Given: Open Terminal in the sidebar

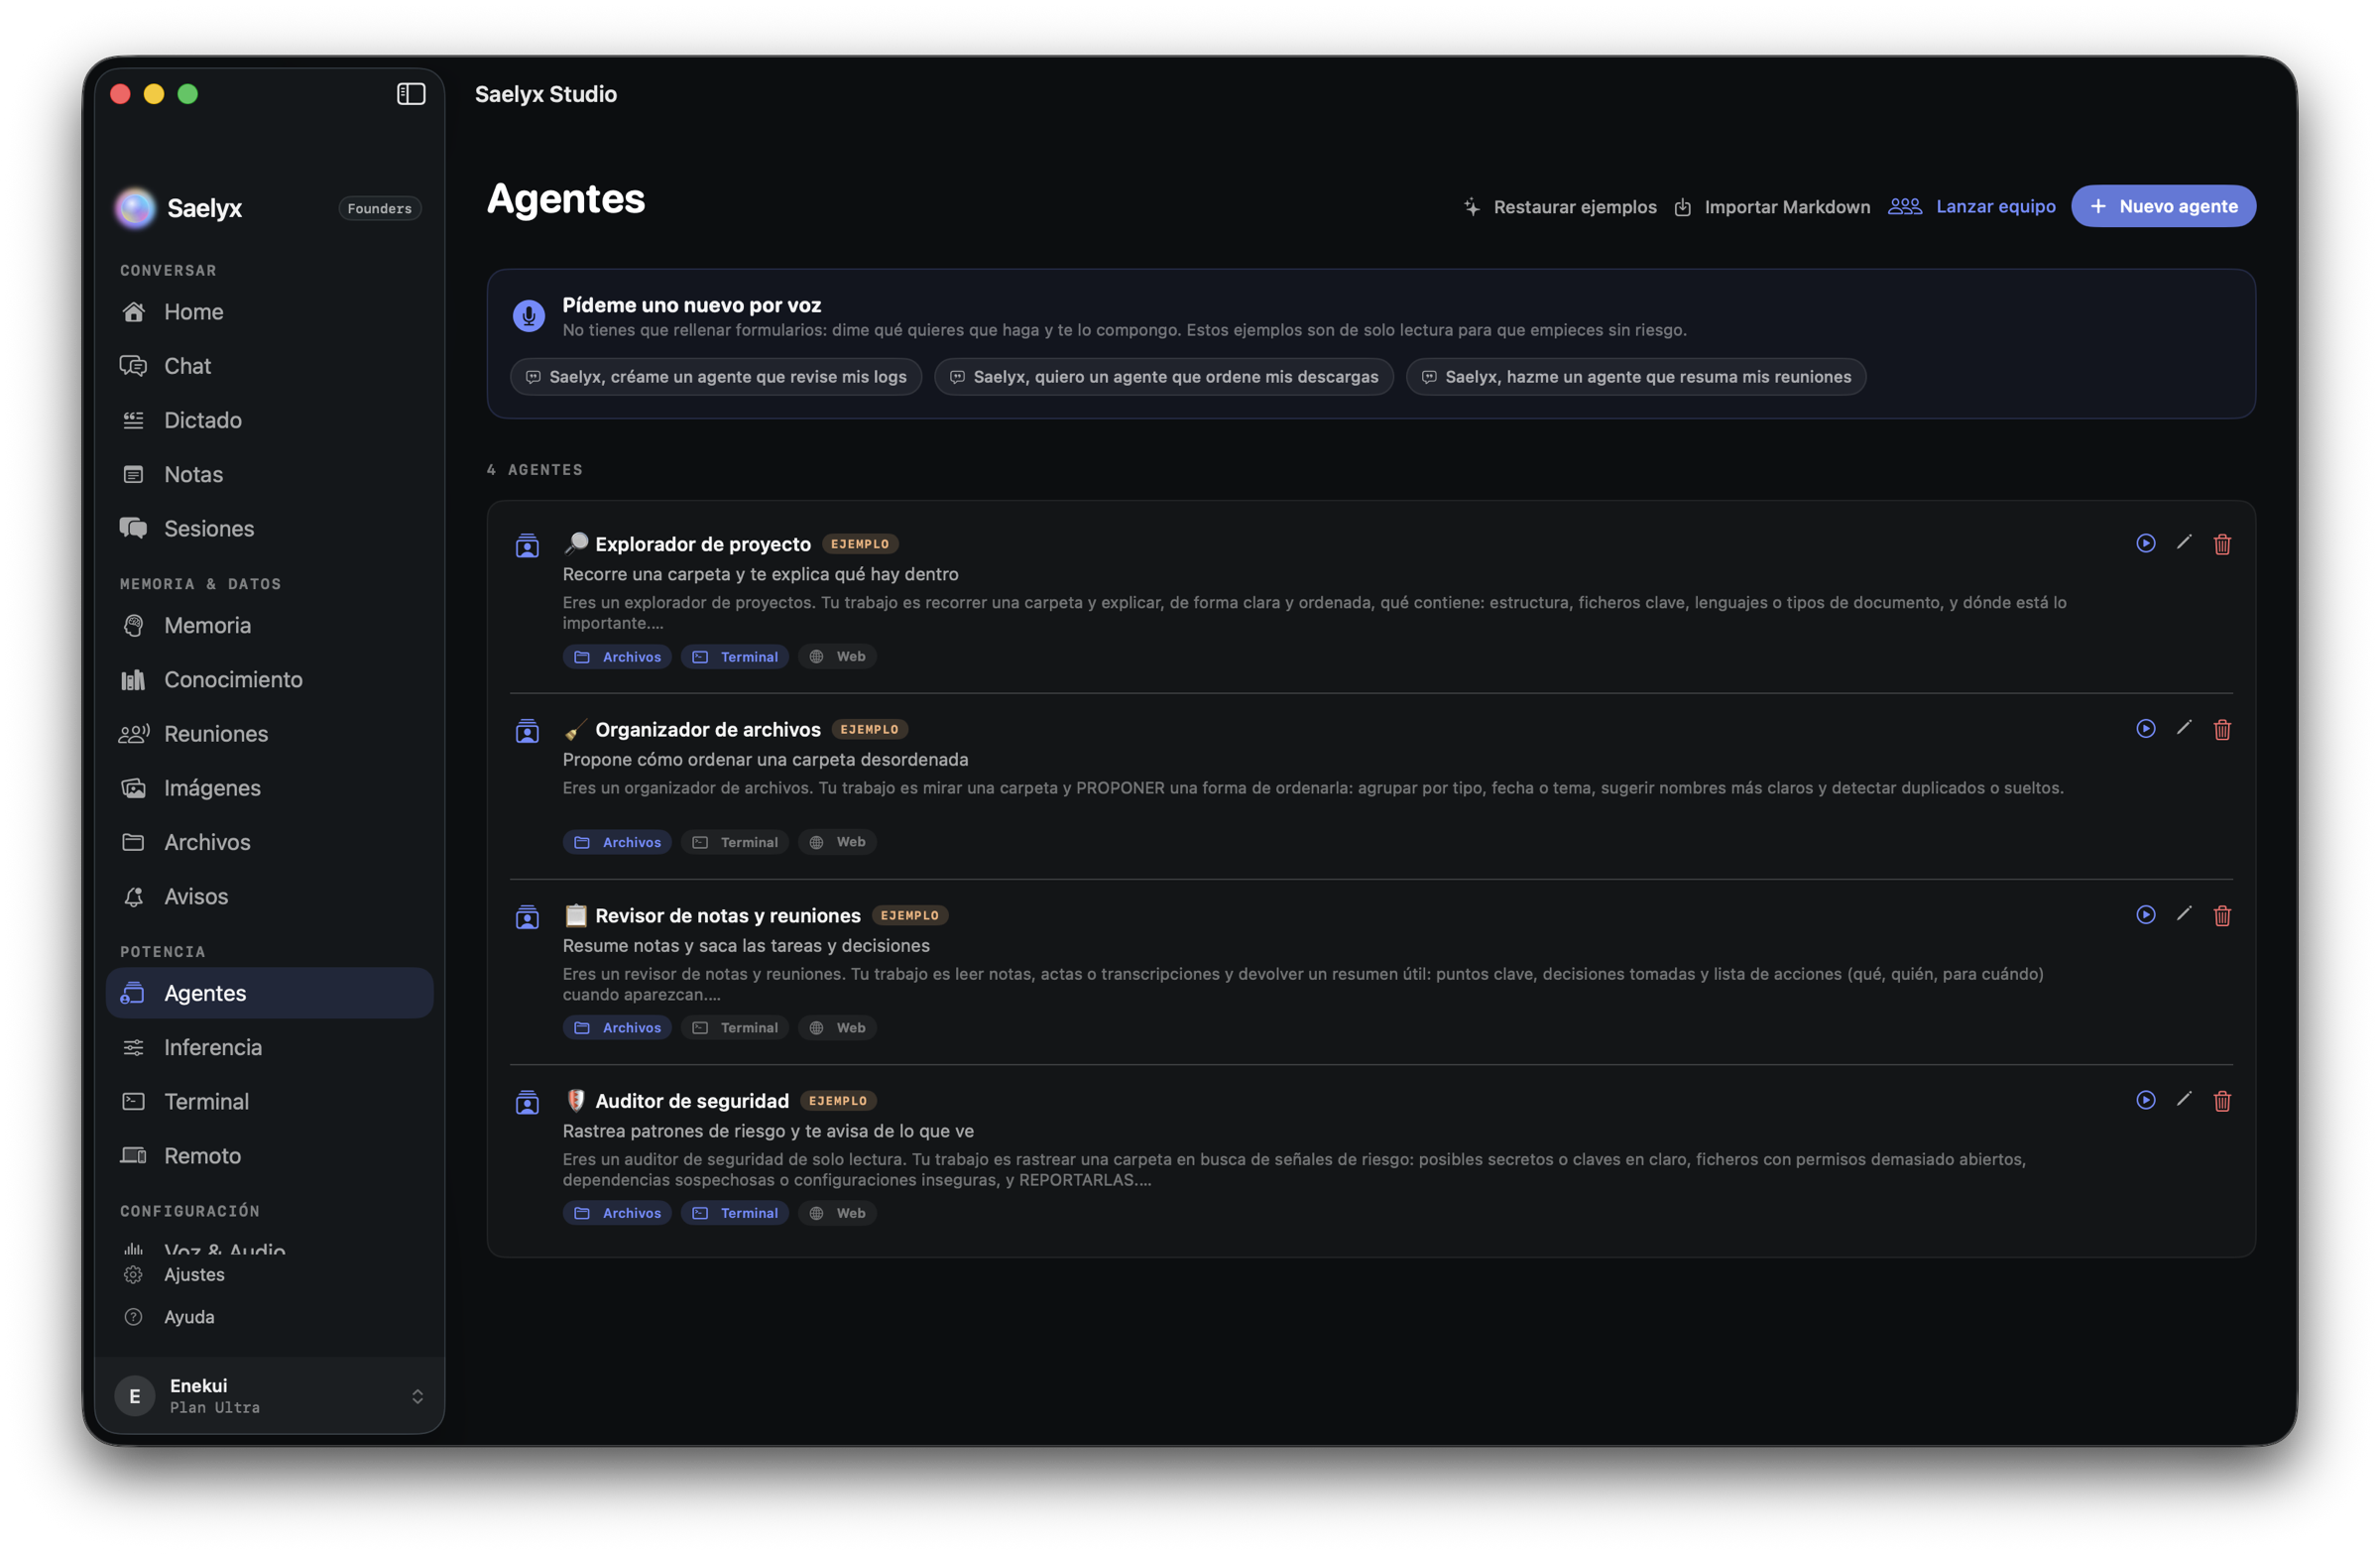Looking at the screenshot, I should click(269, 1101).
